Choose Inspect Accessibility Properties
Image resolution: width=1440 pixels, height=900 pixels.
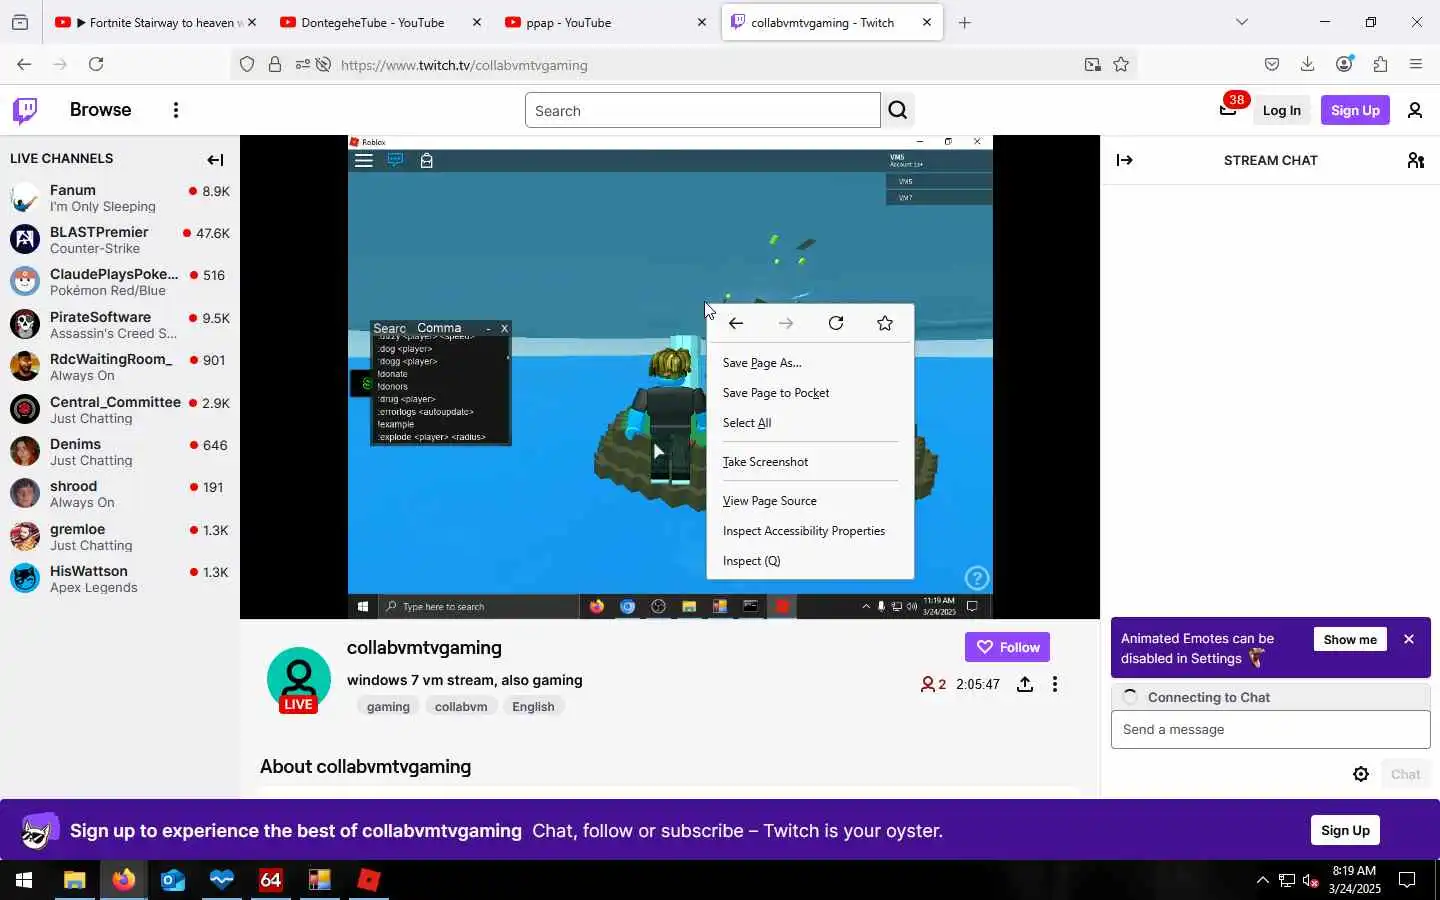(810, 531)
